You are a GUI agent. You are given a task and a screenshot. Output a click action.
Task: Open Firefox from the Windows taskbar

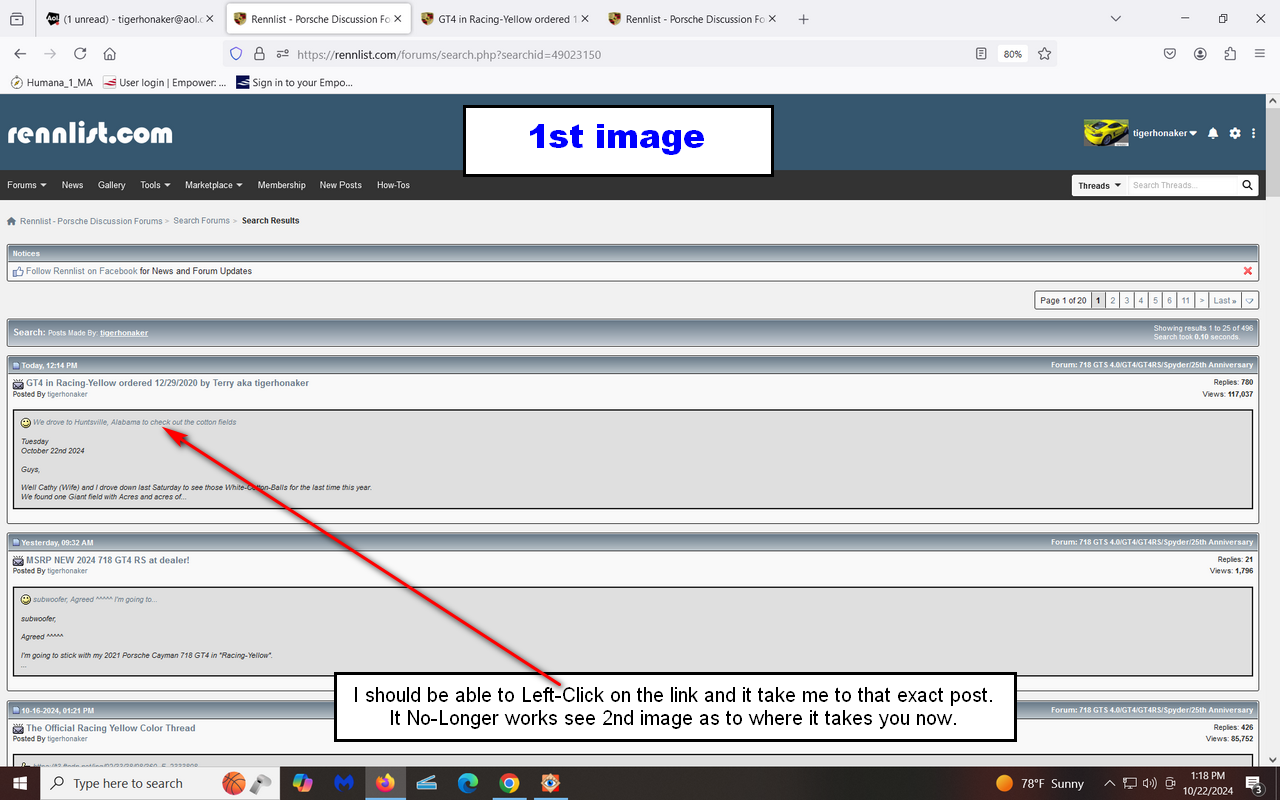coord(385,783)
